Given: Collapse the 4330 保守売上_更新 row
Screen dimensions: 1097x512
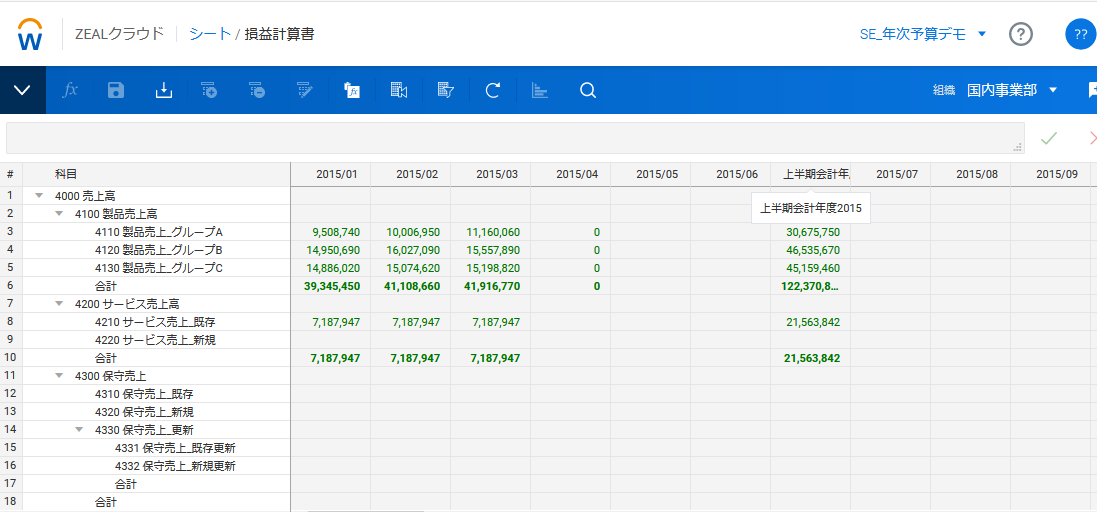Looking at the screenshot, I should click(79, 429).
